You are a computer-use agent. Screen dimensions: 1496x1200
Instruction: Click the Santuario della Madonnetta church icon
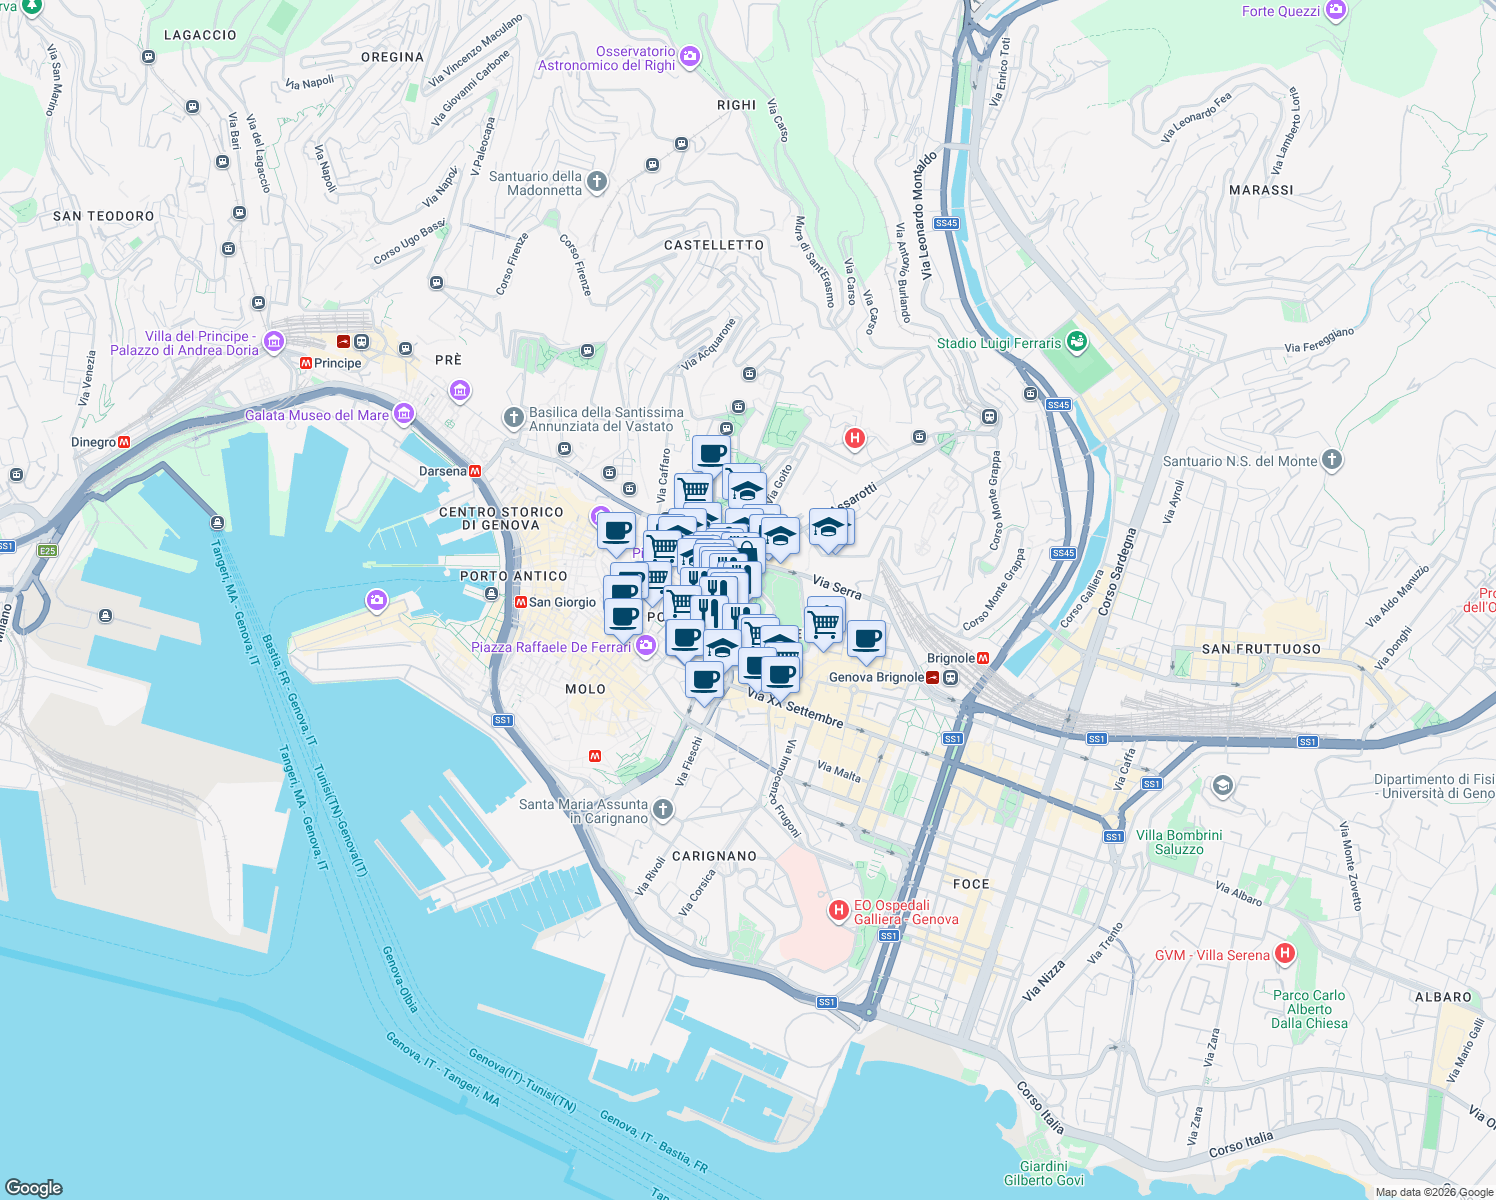[596, 182]
